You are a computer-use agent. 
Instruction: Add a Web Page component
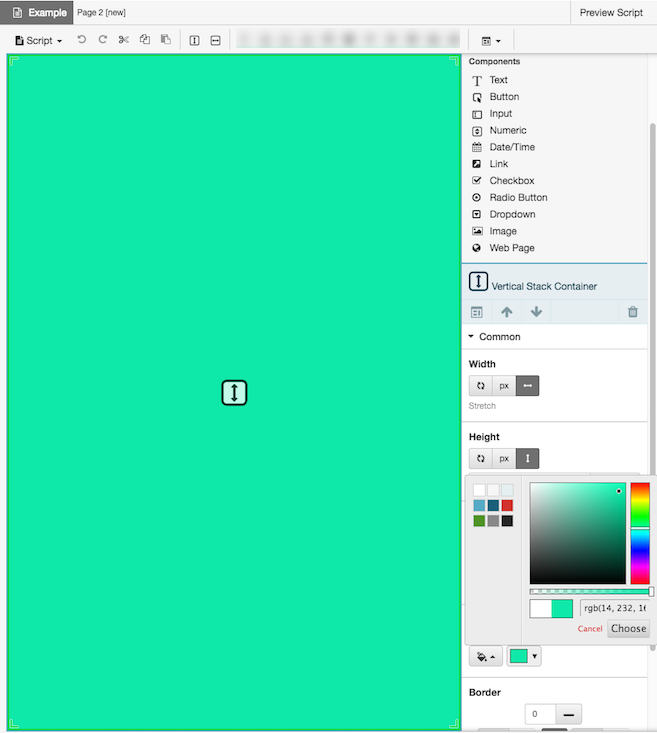tap(512, 248)
